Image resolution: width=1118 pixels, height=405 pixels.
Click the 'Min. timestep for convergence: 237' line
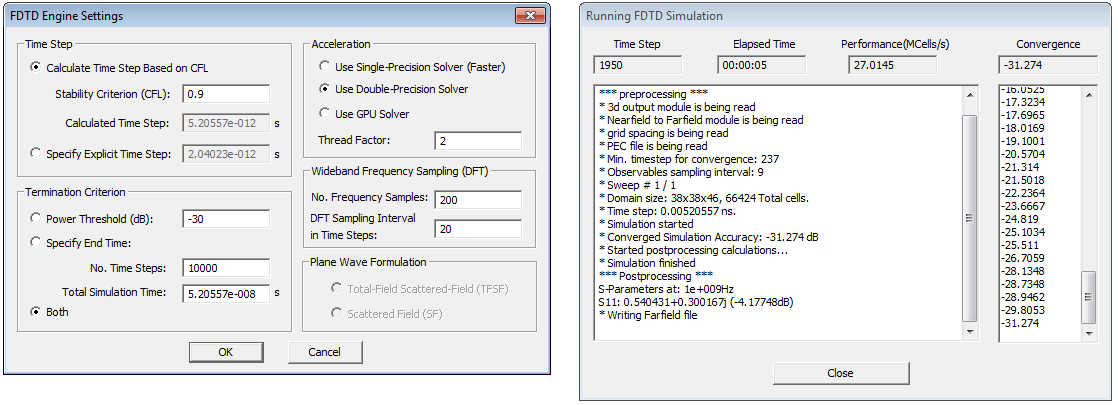687,159
